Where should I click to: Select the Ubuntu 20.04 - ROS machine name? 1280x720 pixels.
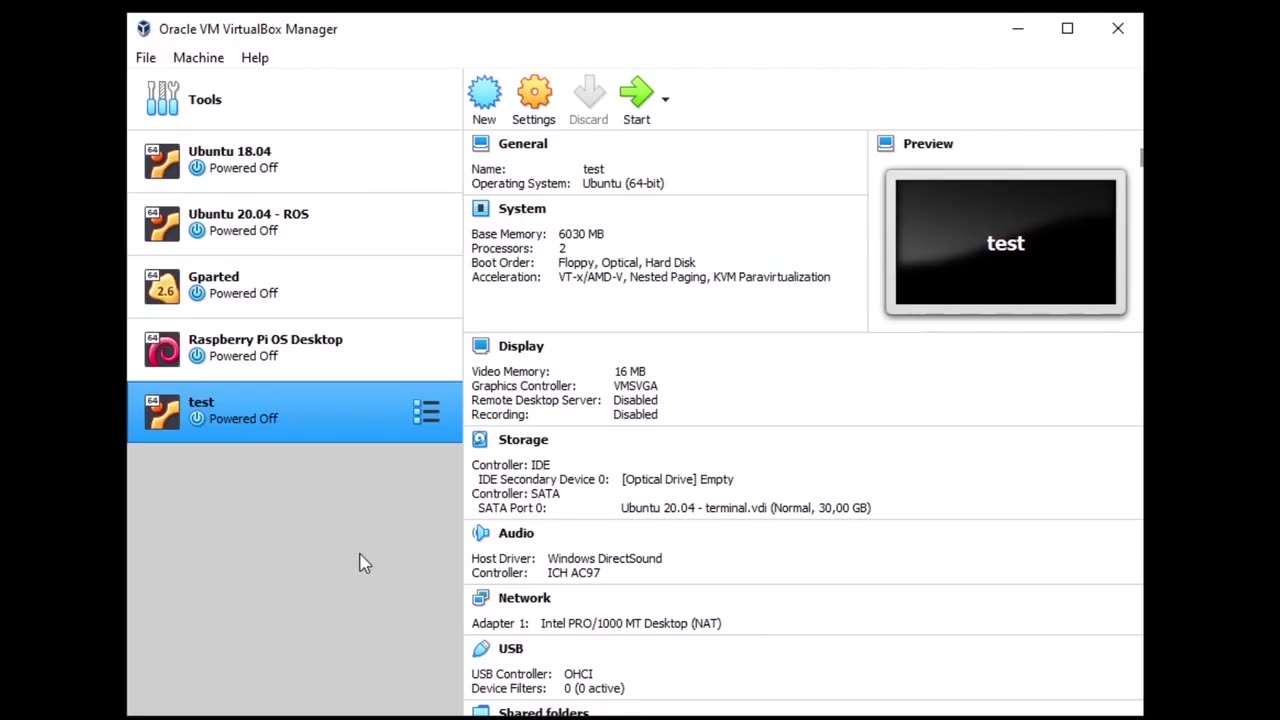click(x=248, y=214)
